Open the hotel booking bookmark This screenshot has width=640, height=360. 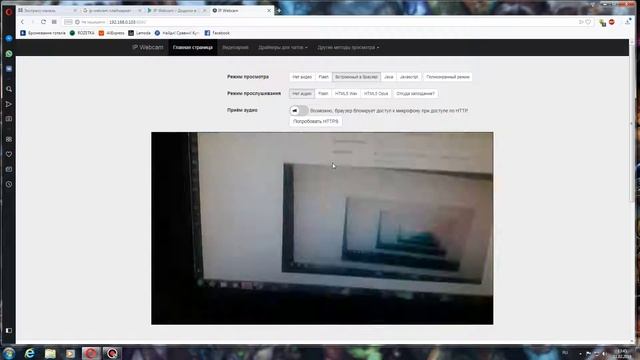pos(43,33)
